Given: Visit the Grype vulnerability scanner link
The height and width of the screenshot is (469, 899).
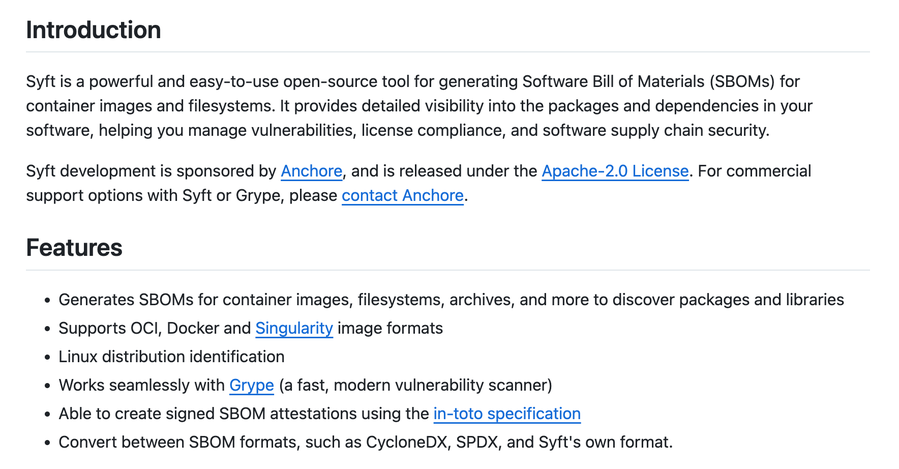Looking at the screenshot, I should [252, 385].
